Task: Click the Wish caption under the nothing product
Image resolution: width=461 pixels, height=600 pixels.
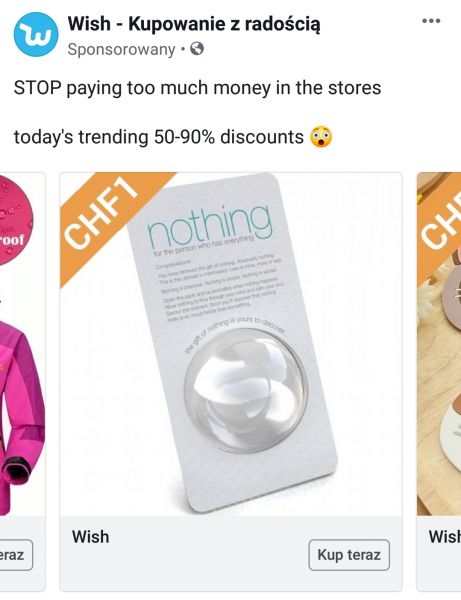Action: pyautogui.click(x=91, y=536)
